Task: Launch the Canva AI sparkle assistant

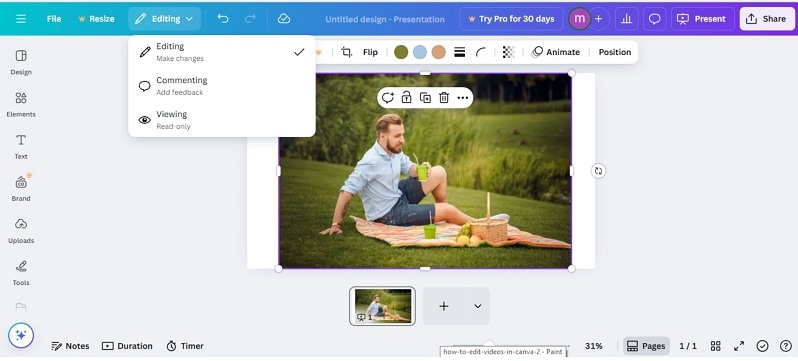Action: [21, 336]
